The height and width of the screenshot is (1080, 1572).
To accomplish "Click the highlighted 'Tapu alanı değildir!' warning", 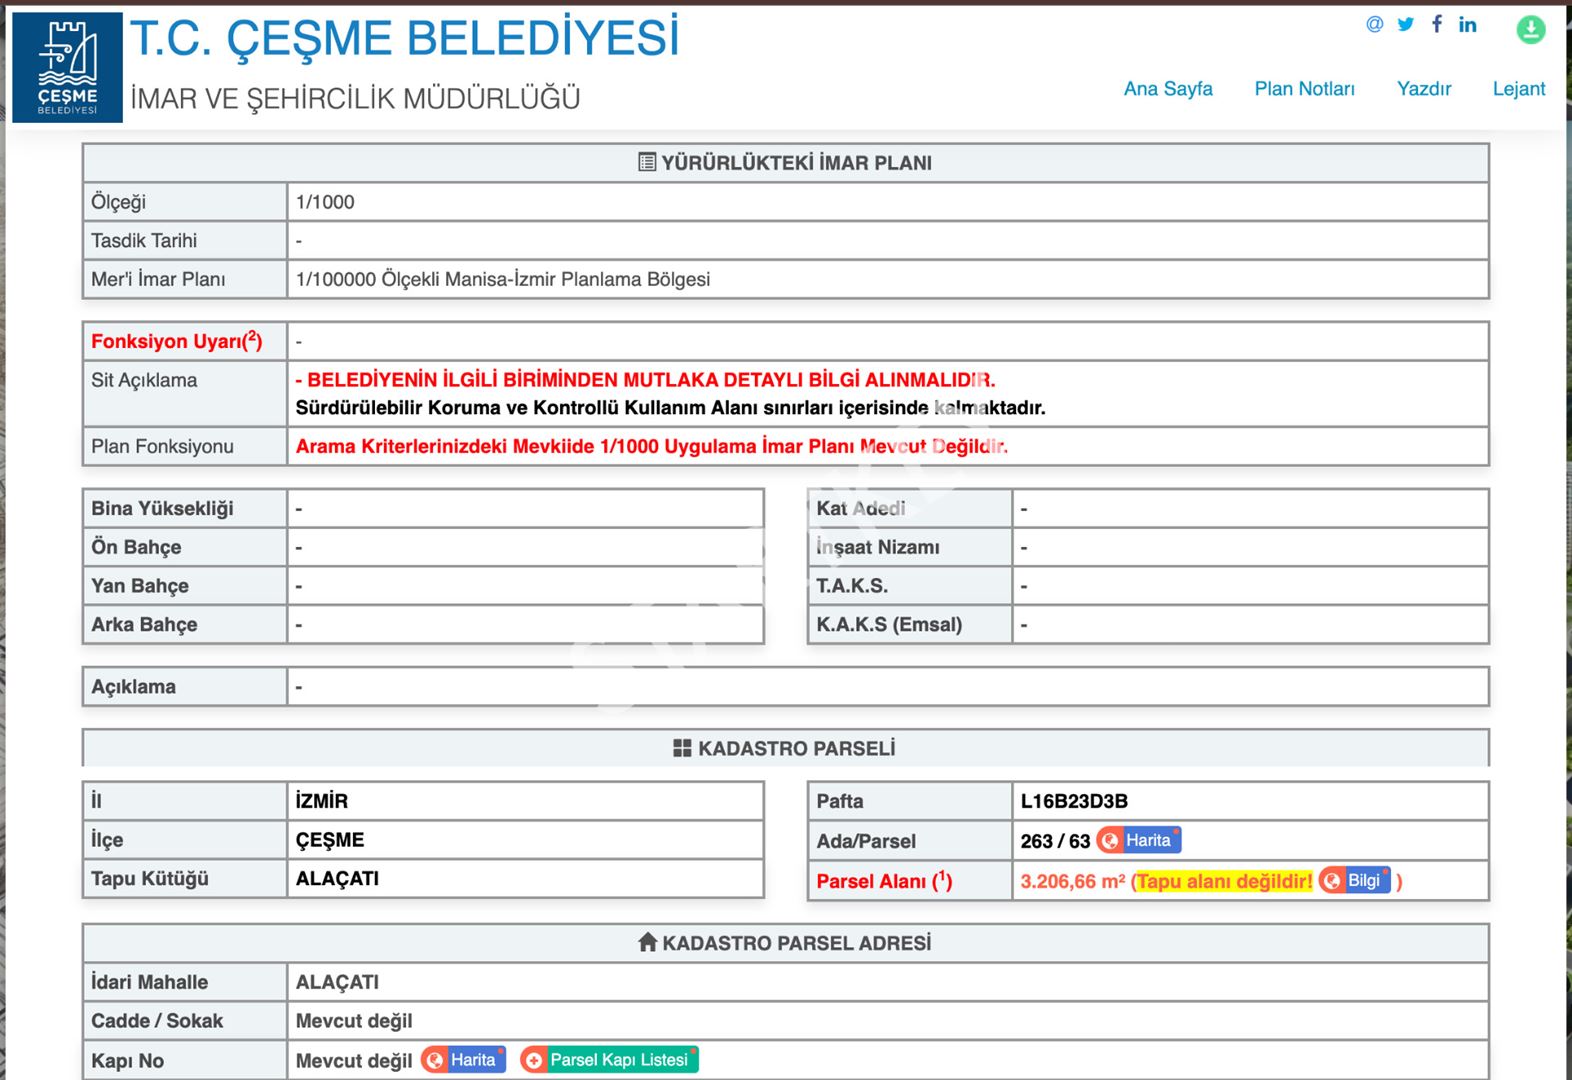I will 1224,881.
